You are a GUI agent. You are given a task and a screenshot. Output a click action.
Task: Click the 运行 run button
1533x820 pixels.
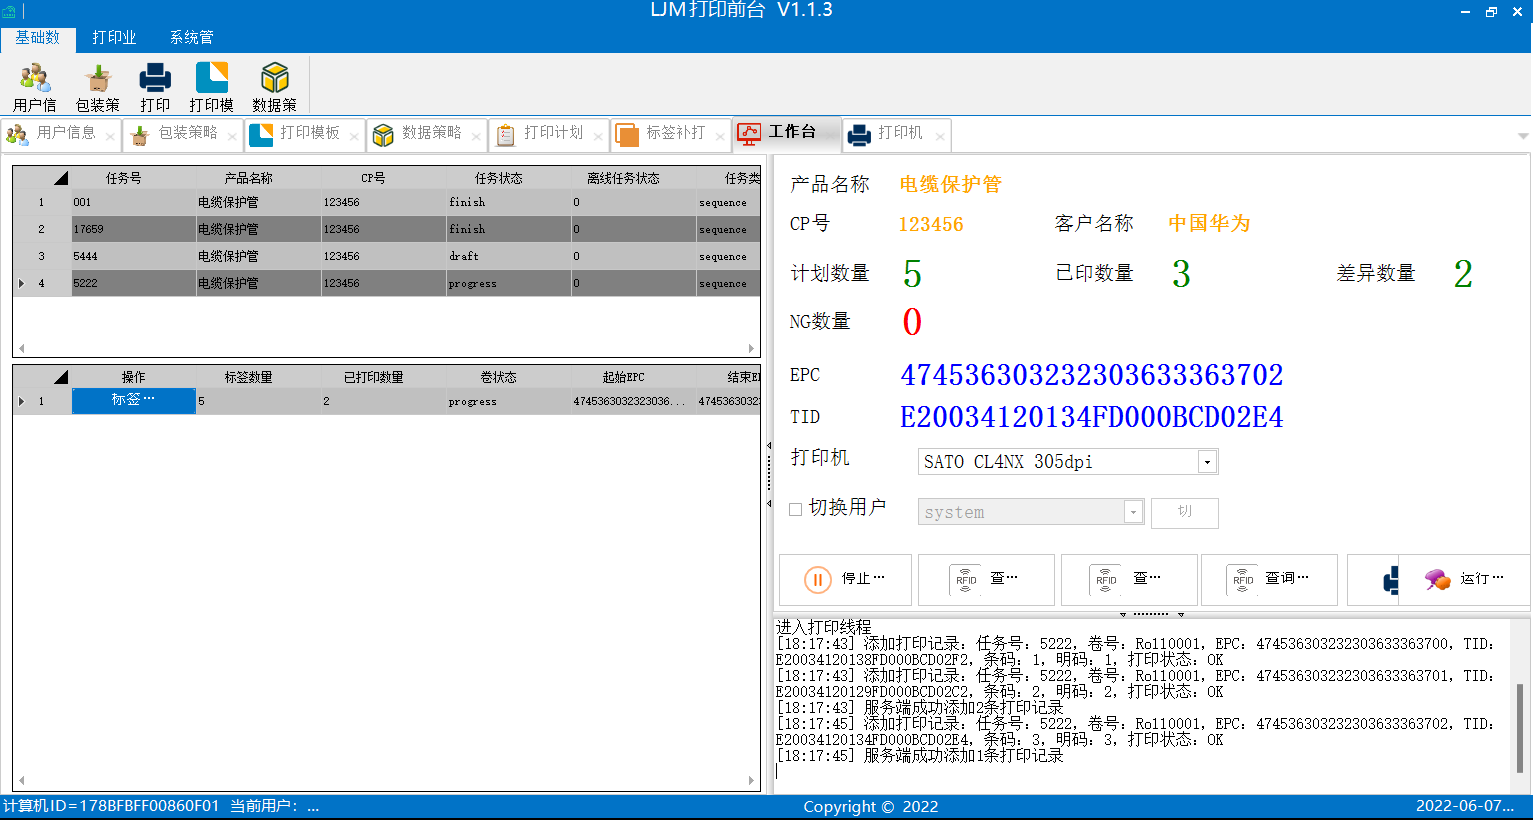click(x=1465, y=579)
